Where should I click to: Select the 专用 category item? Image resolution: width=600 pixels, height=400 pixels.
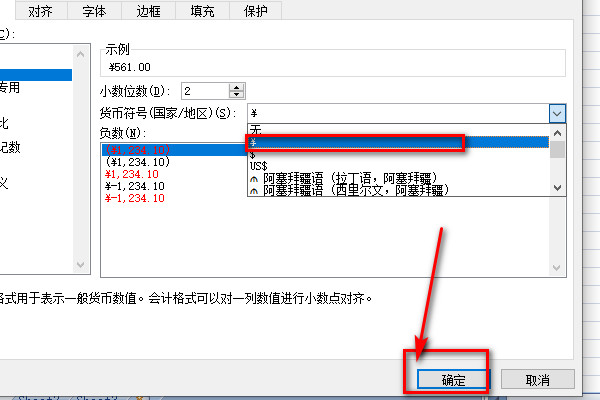point(10,88)
